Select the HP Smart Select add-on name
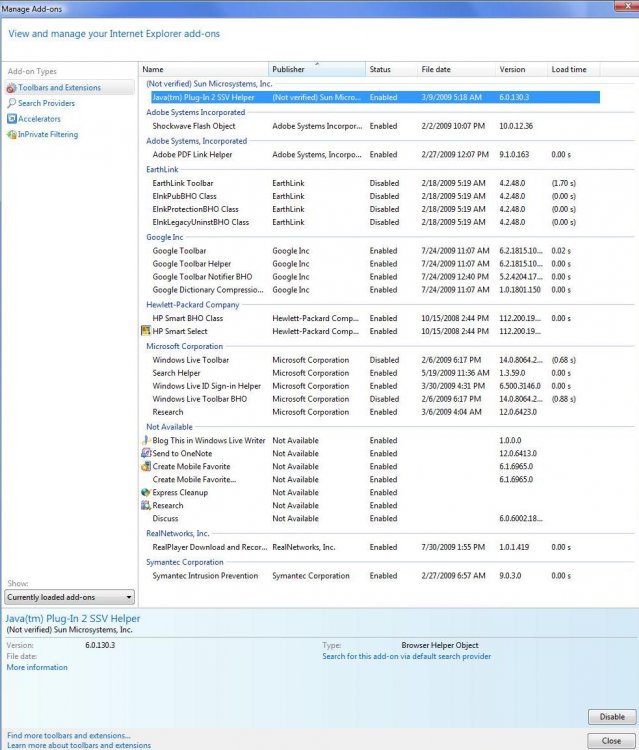The width and height of the screenshot is (639, 750). pyautogui.click(x=180, y=331)
